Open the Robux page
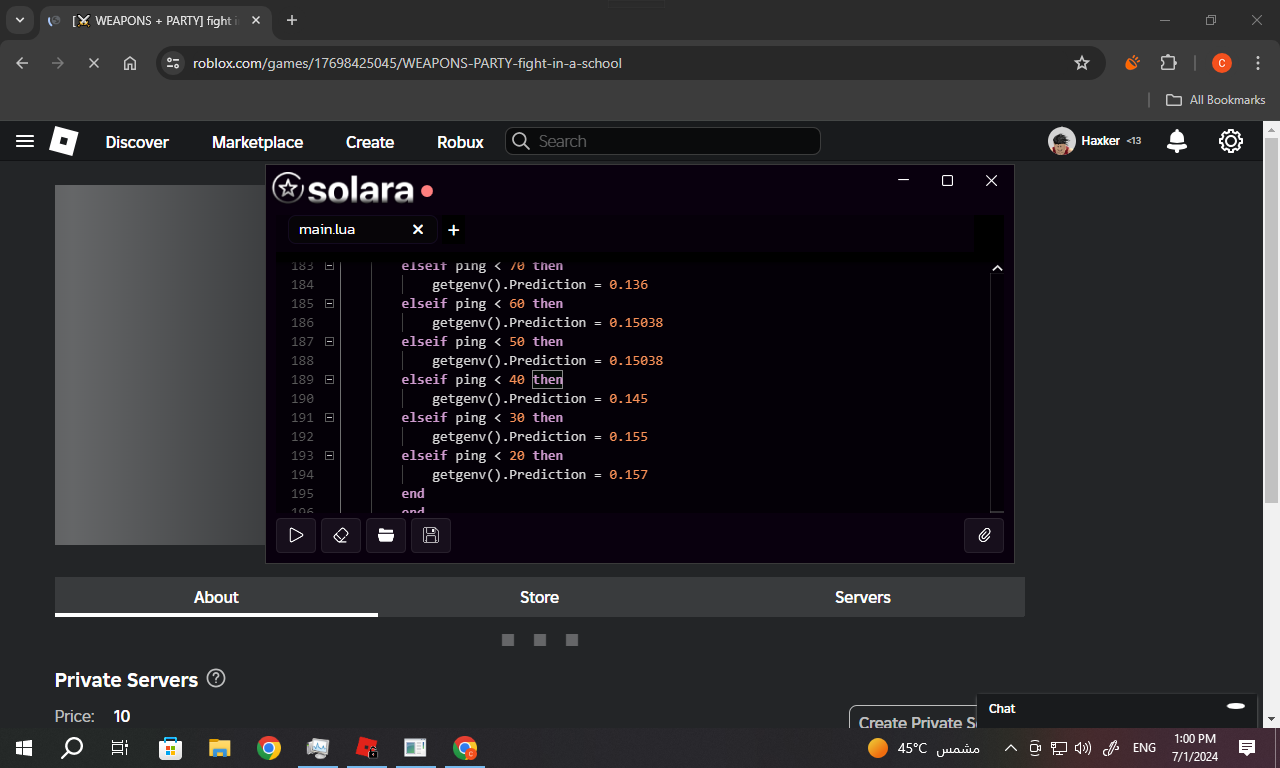This screenshot has width=1280, height=768. (460, 142)
